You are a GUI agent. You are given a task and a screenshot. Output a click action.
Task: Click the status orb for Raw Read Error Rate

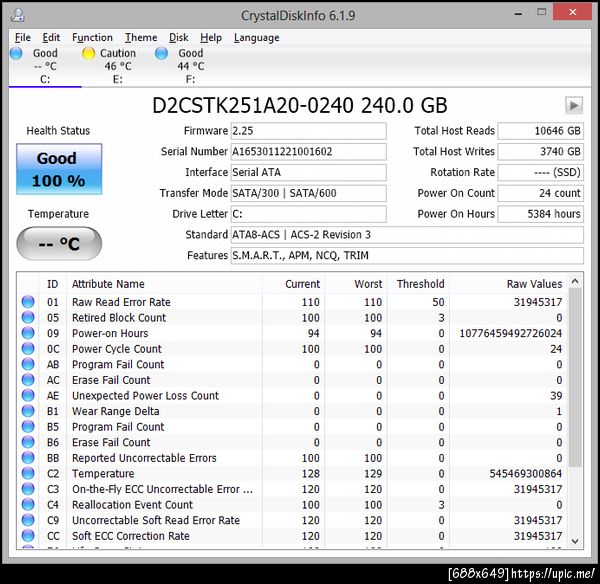[28, 302]
